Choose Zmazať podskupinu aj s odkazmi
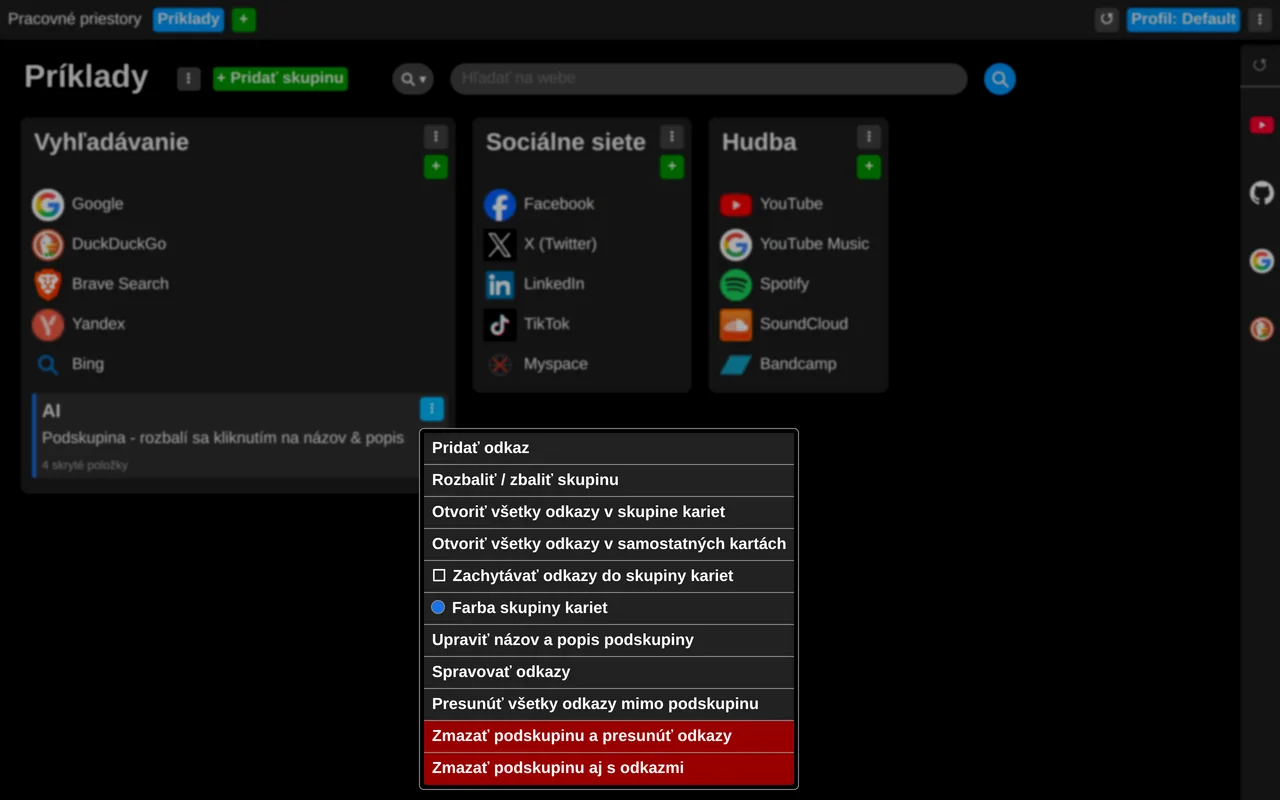Image resolution: width=1280 pixels, height=800 pixels. tap(608, 768)
